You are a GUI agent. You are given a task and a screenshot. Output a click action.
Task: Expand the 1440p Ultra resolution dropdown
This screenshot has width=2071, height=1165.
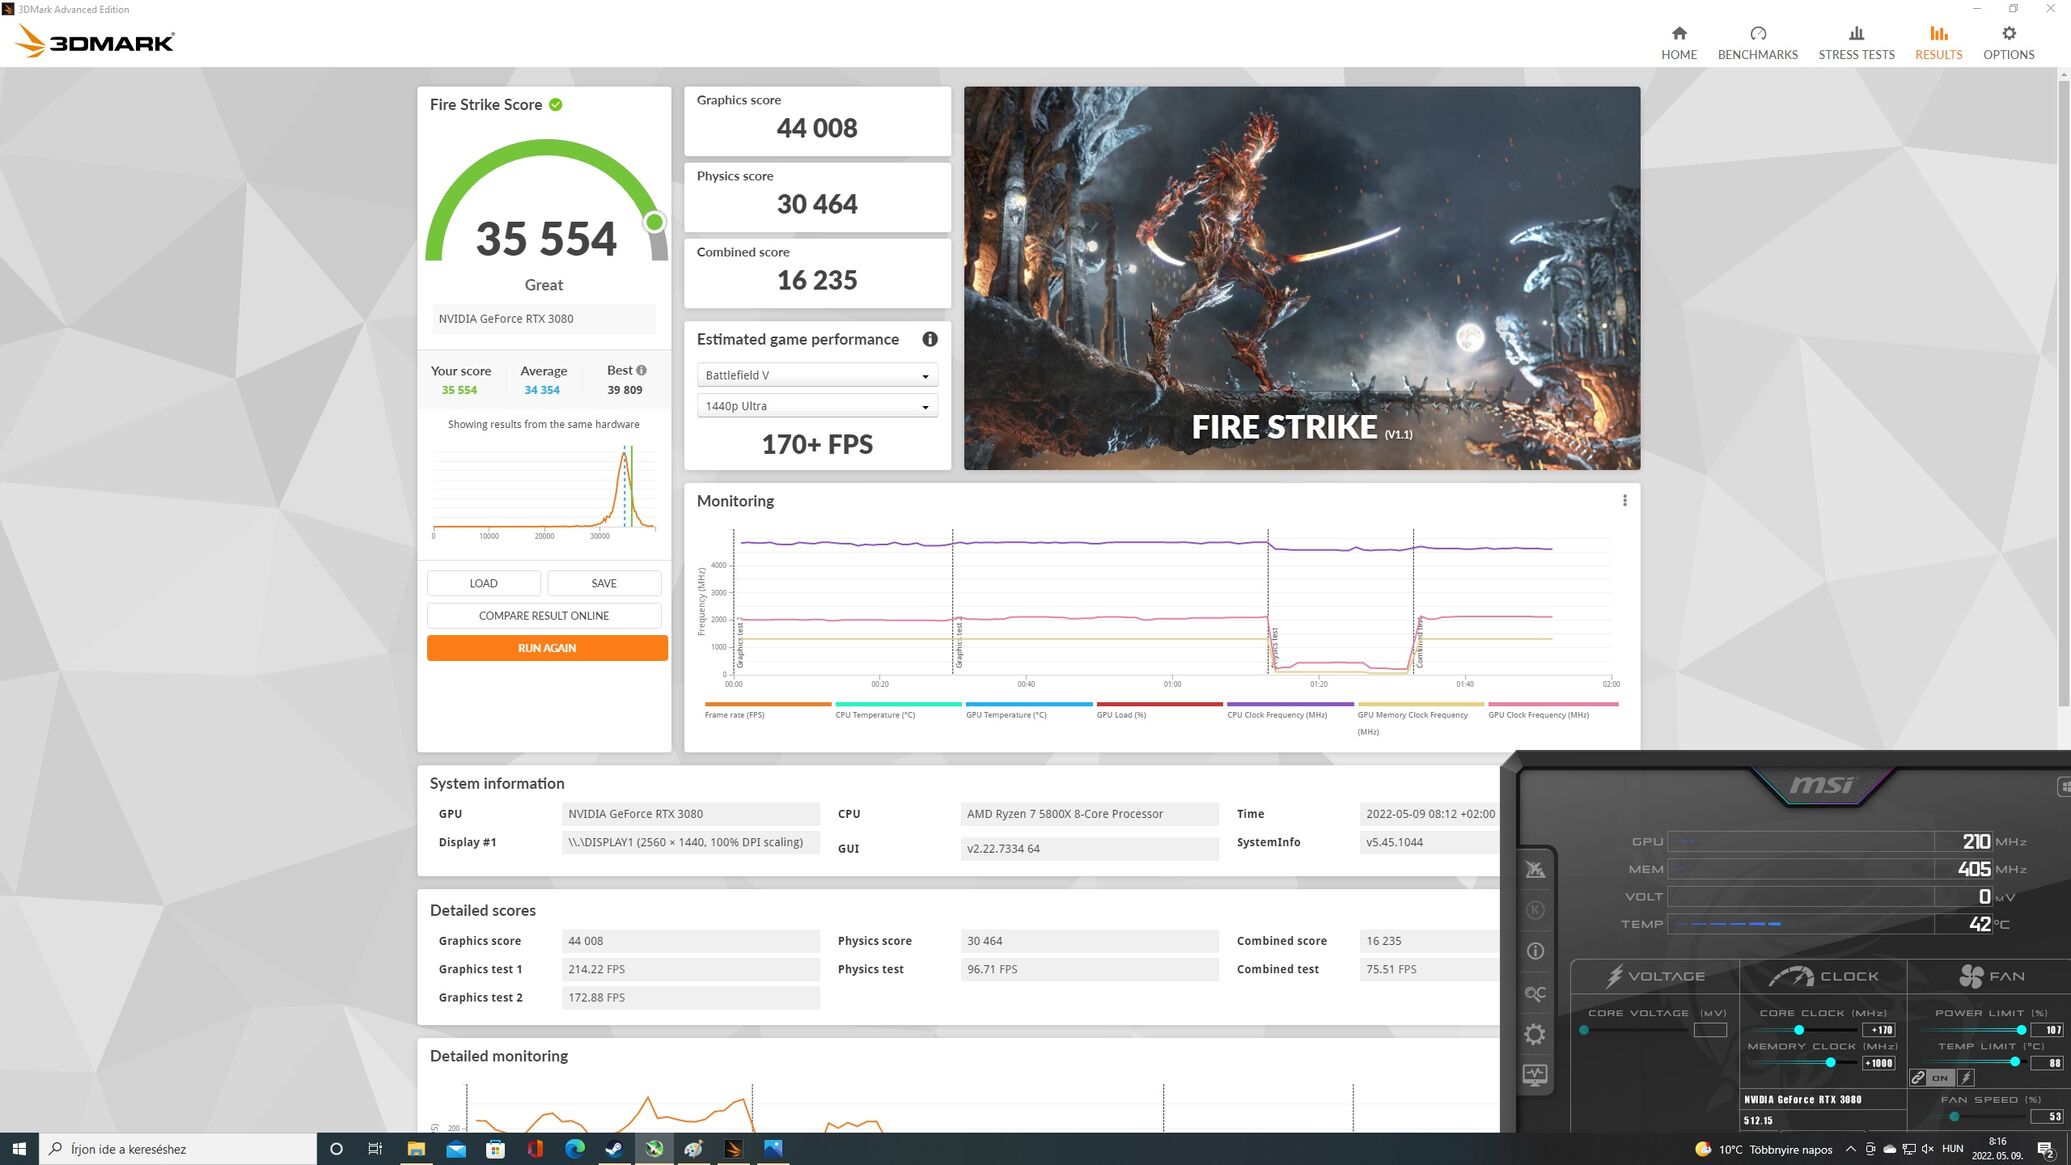(816, 407)
